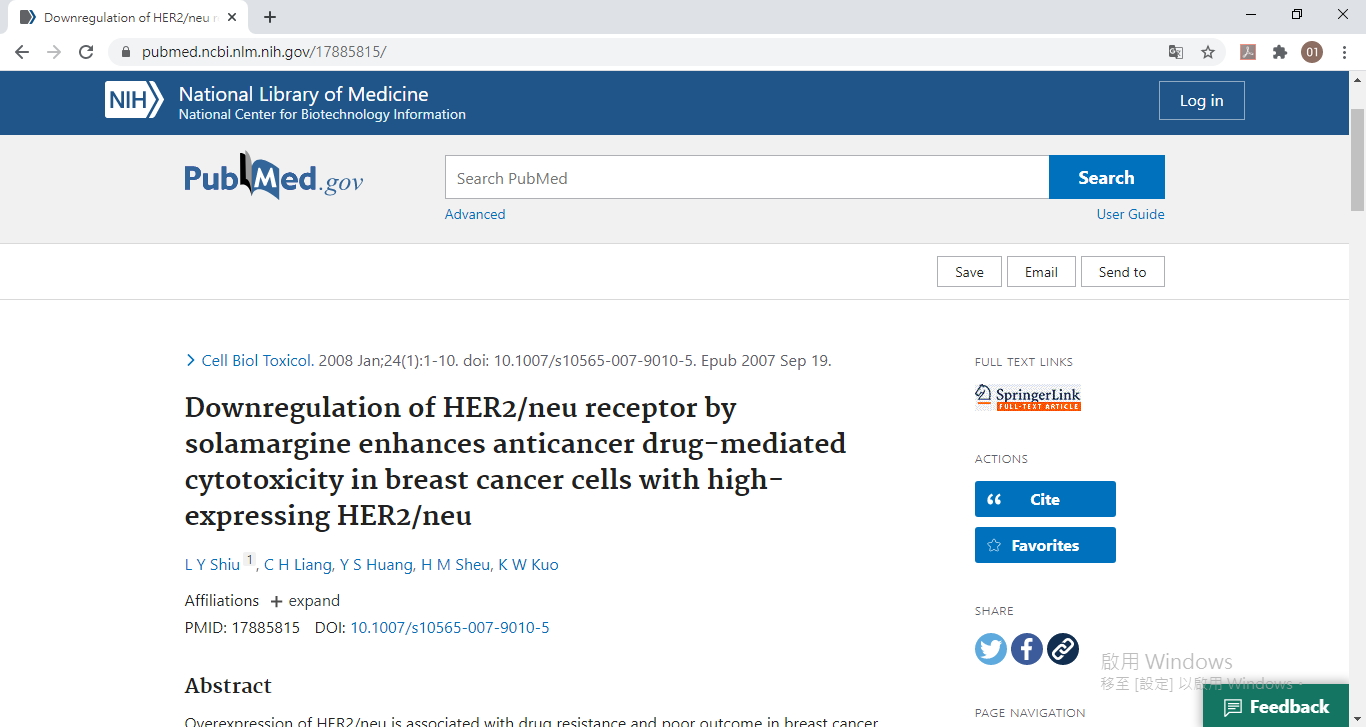Click the NIH logo
The image size is (1366, 727).
(134, 101)
